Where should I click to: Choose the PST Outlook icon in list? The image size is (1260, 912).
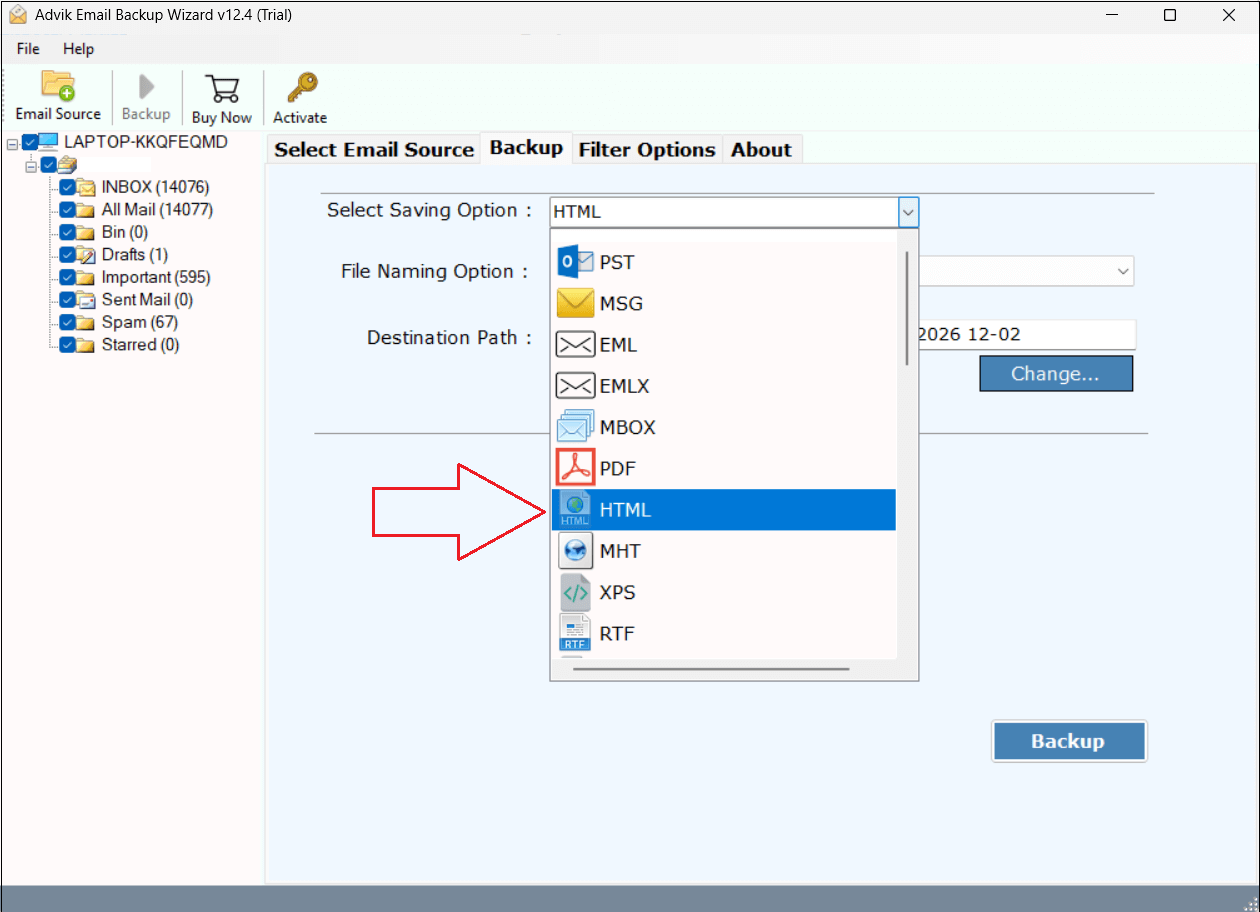coord(575,262)
